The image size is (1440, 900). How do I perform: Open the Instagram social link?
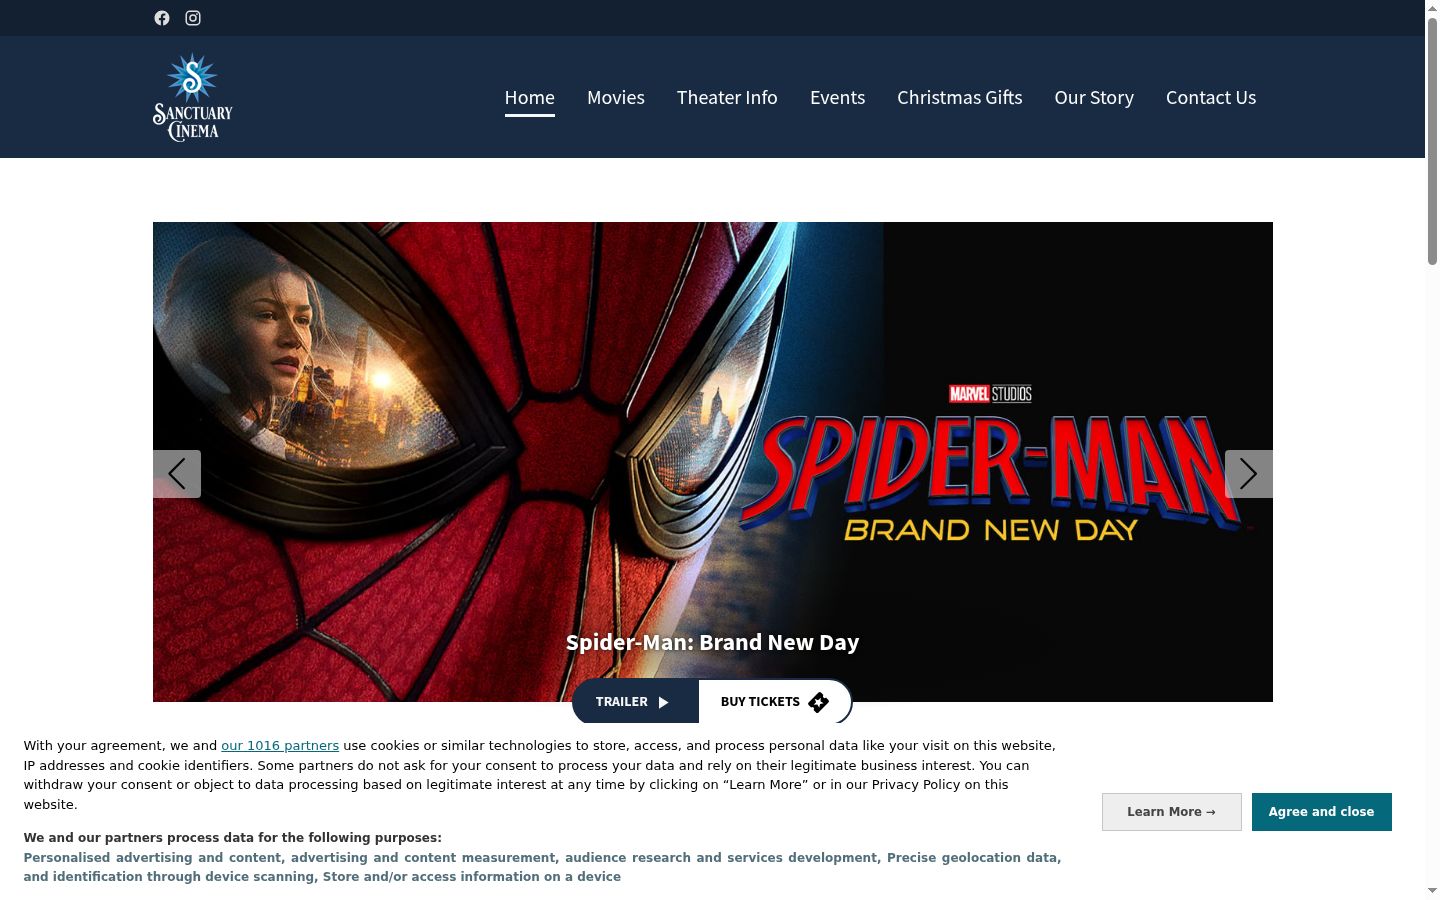(x=193, y=18)
